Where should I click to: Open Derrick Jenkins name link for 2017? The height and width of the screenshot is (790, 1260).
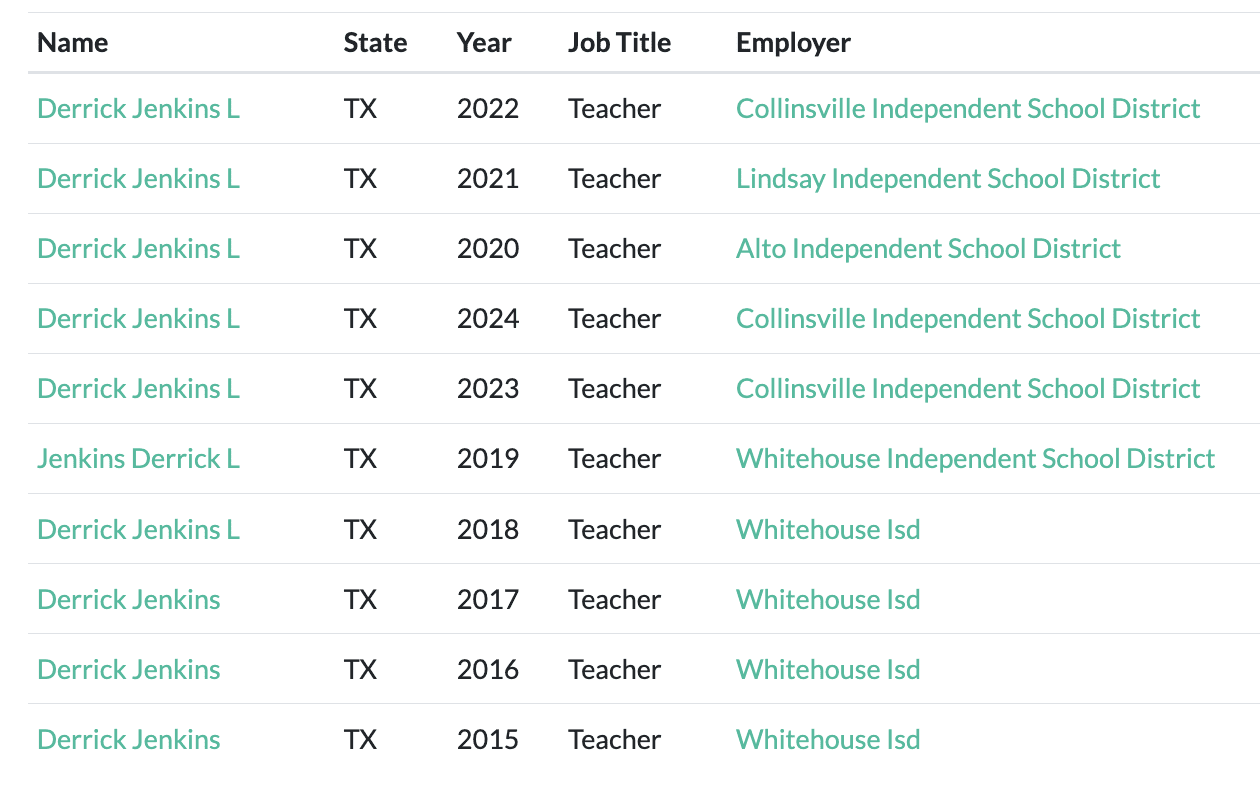pos(128,599)
